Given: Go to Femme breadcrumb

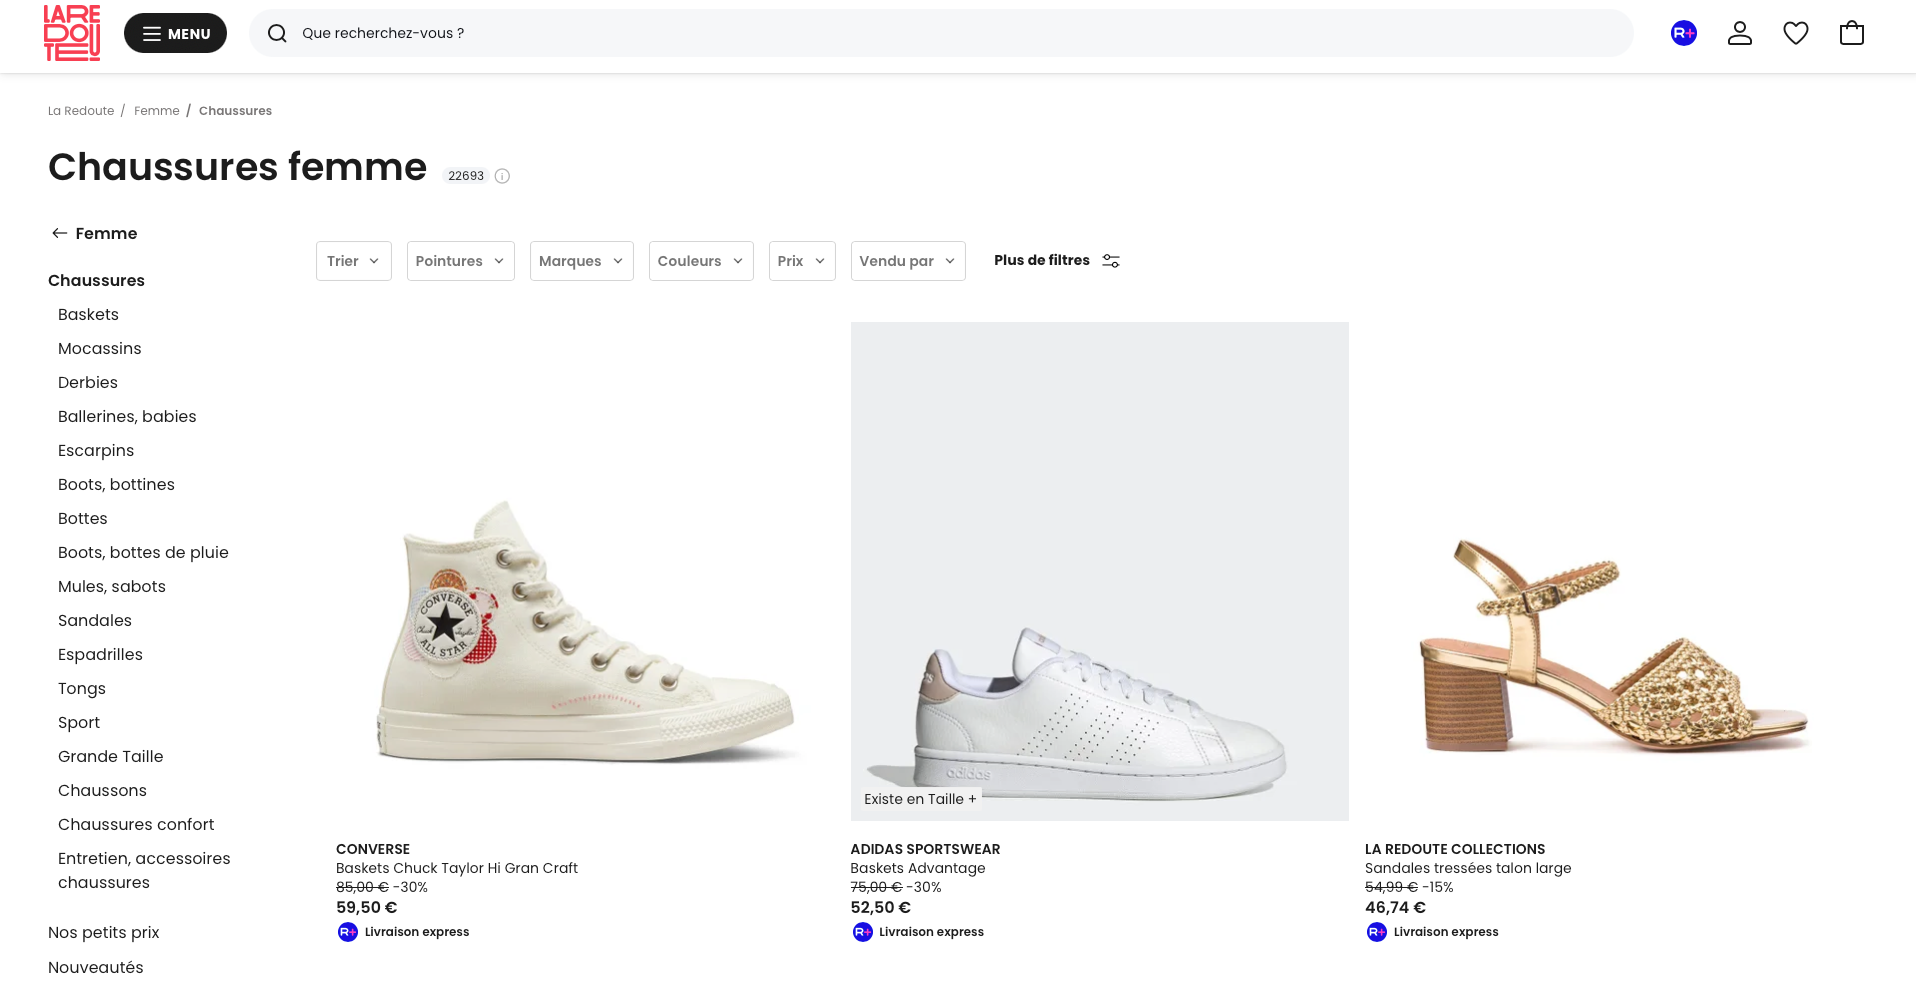Looking at the screenshot, I should click(157, 111).
